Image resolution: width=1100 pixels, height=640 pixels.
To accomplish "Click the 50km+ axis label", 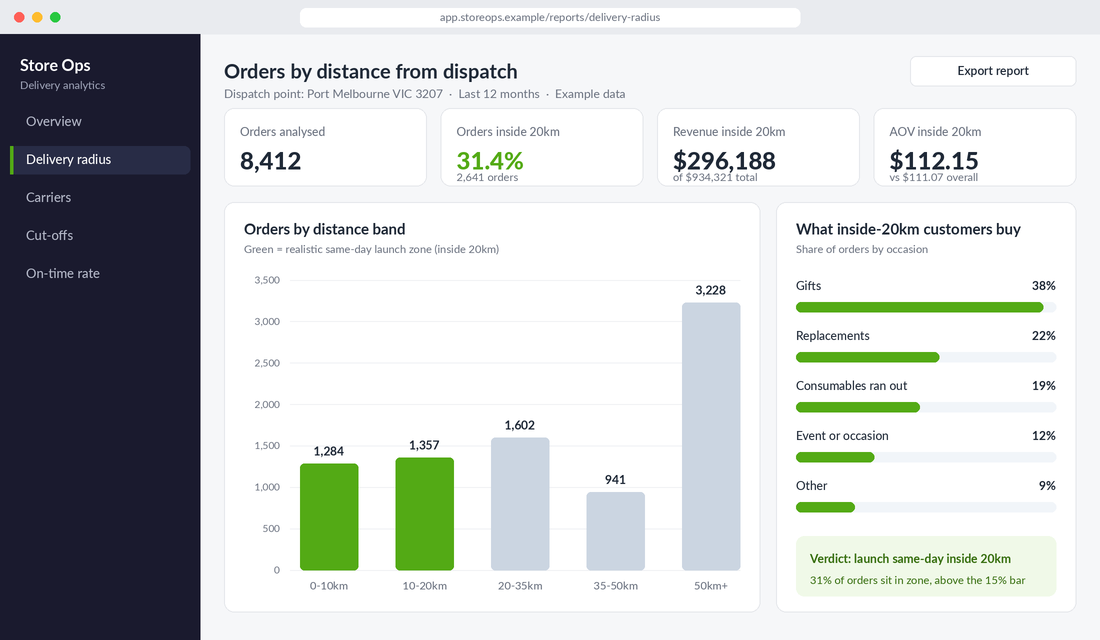I will click(x=711, y=586).
